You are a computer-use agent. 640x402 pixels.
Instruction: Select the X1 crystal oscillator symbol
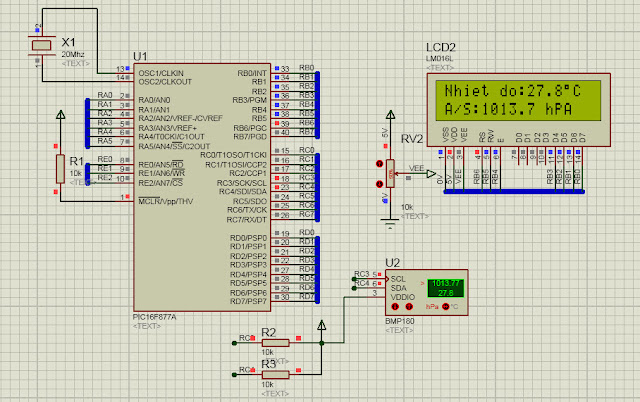(x=41, y=45)
